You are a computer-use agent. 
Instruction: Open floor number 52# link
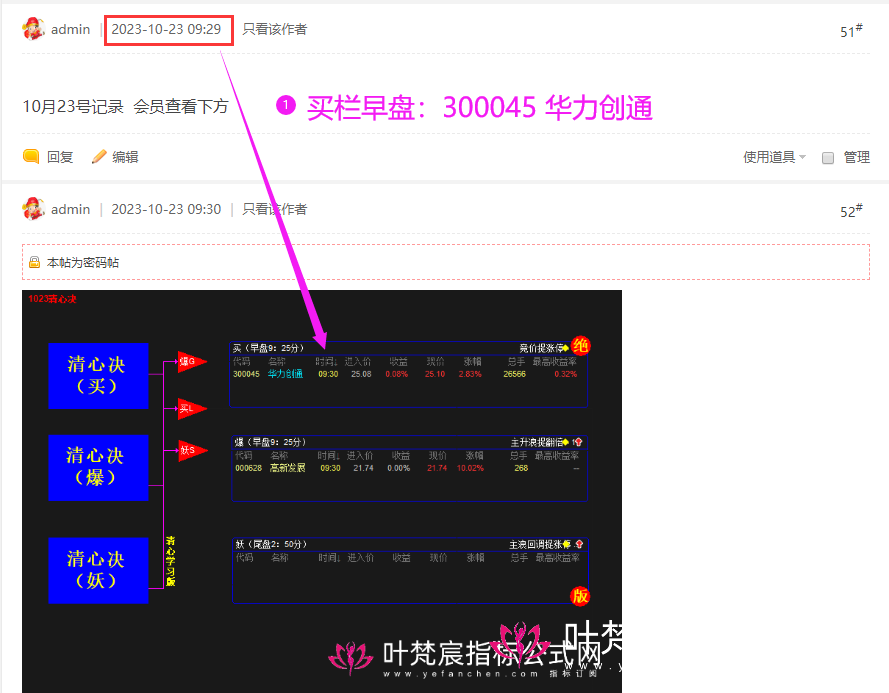[x=851, y=210]
